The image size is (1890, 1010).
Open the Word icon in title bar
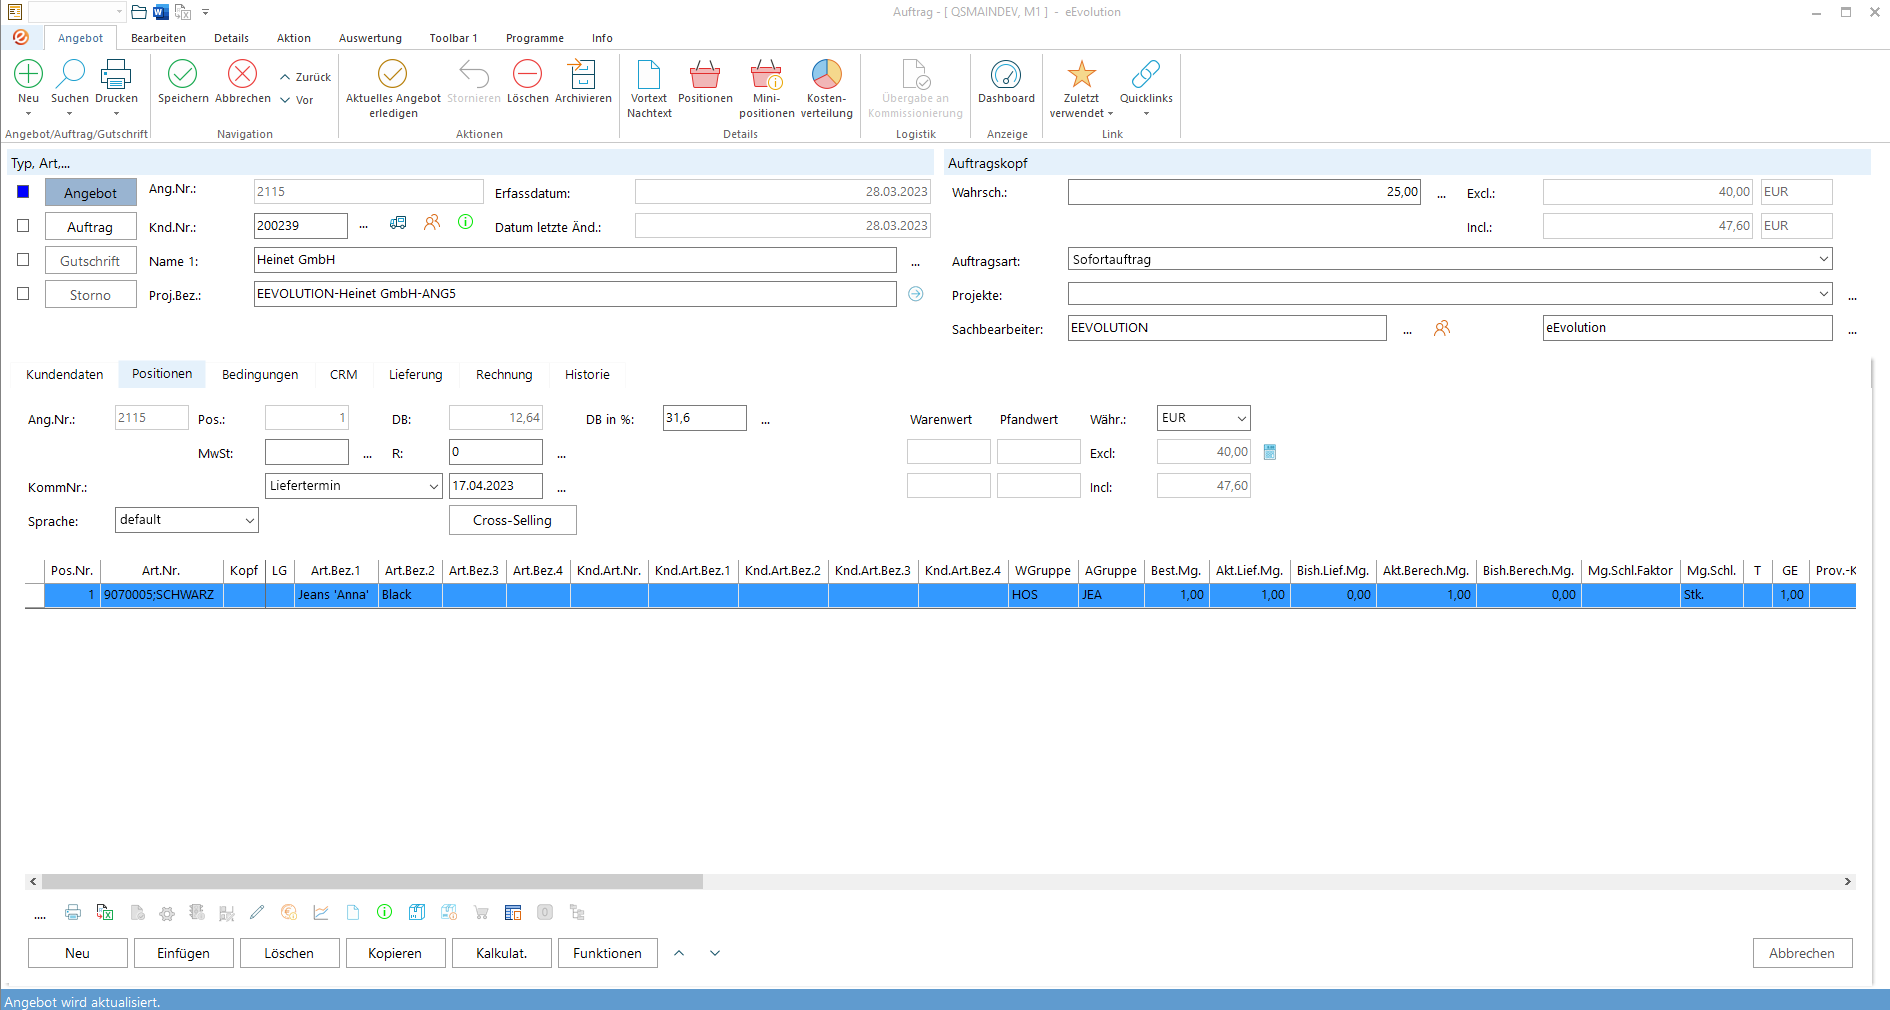(160, 12)
